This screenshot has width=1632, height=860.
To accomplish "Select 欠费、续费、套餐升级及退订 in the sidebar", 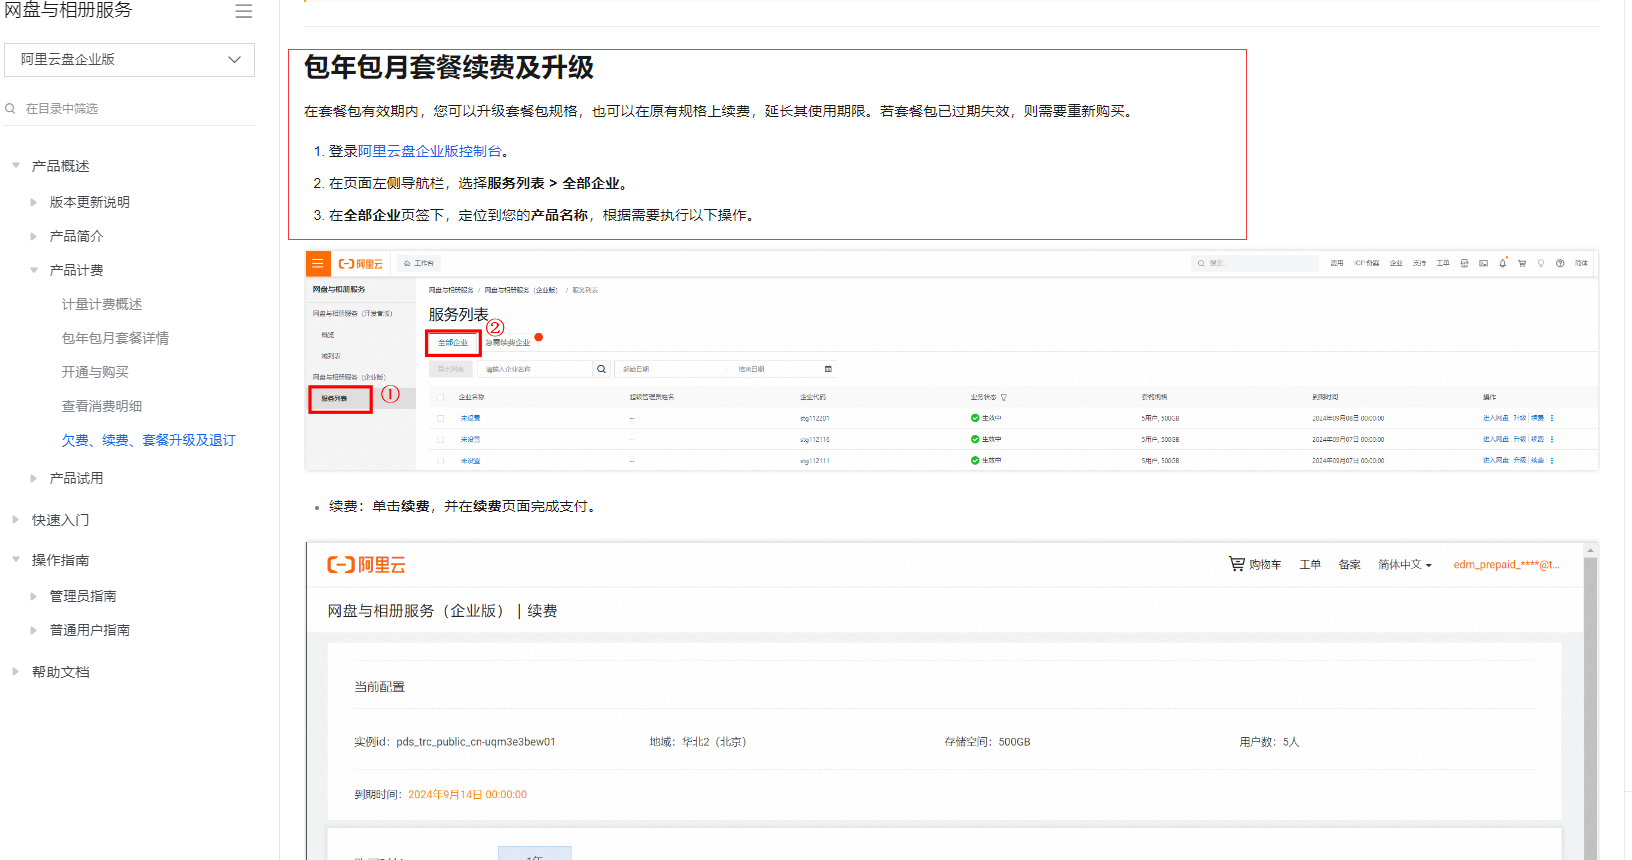I will (149, 440).
